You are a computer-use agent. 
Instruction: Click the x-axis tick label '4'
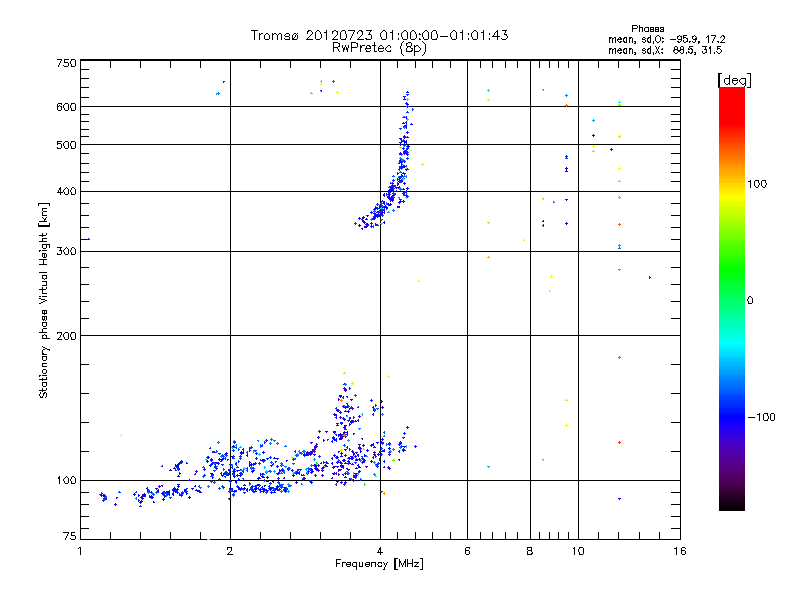[380, 551]
